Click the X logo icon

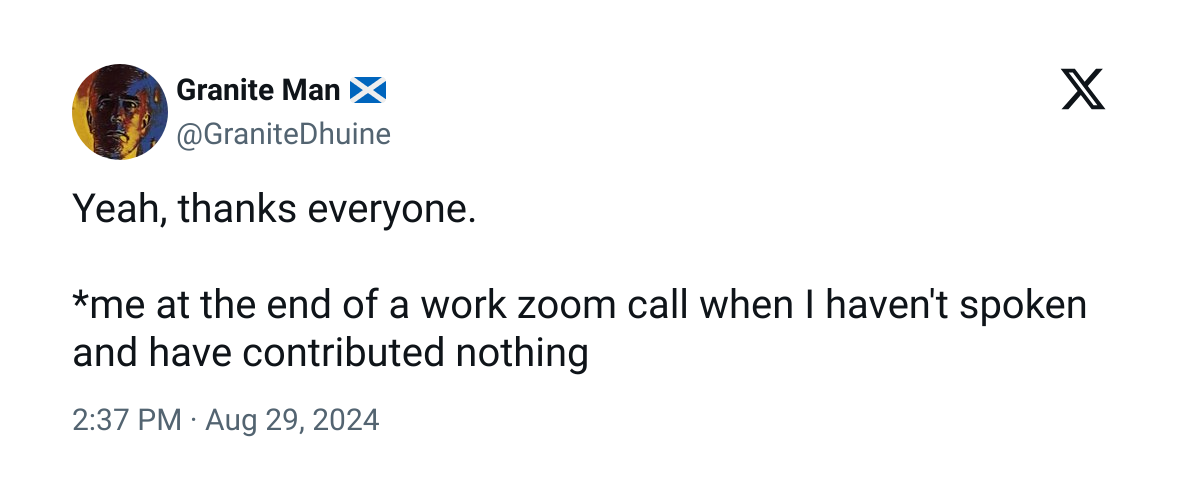point(1083,92)
